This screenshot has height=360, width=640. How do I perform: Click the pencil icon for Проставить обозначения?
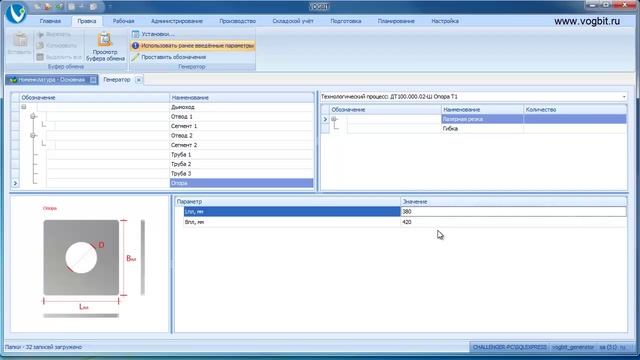tap(136, 57)
